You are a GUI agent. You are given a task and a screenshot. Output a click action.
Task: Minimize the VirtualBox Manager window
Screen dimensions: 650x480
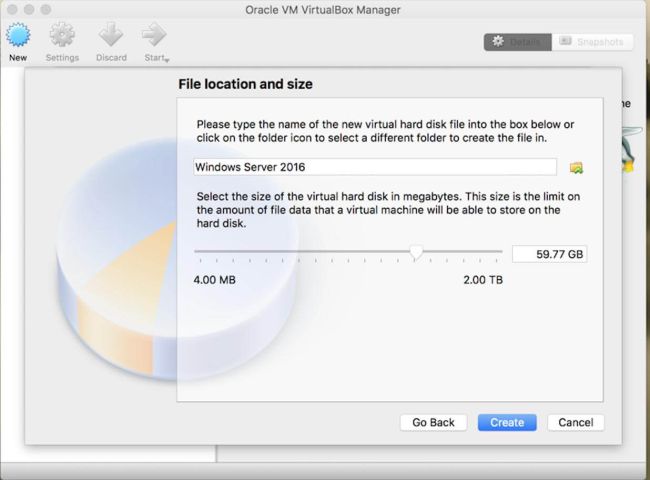click(27, 9)
